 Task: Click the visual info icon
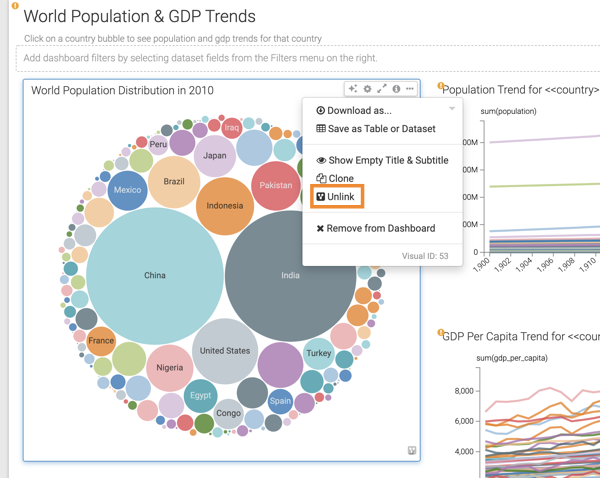[396, 90]
